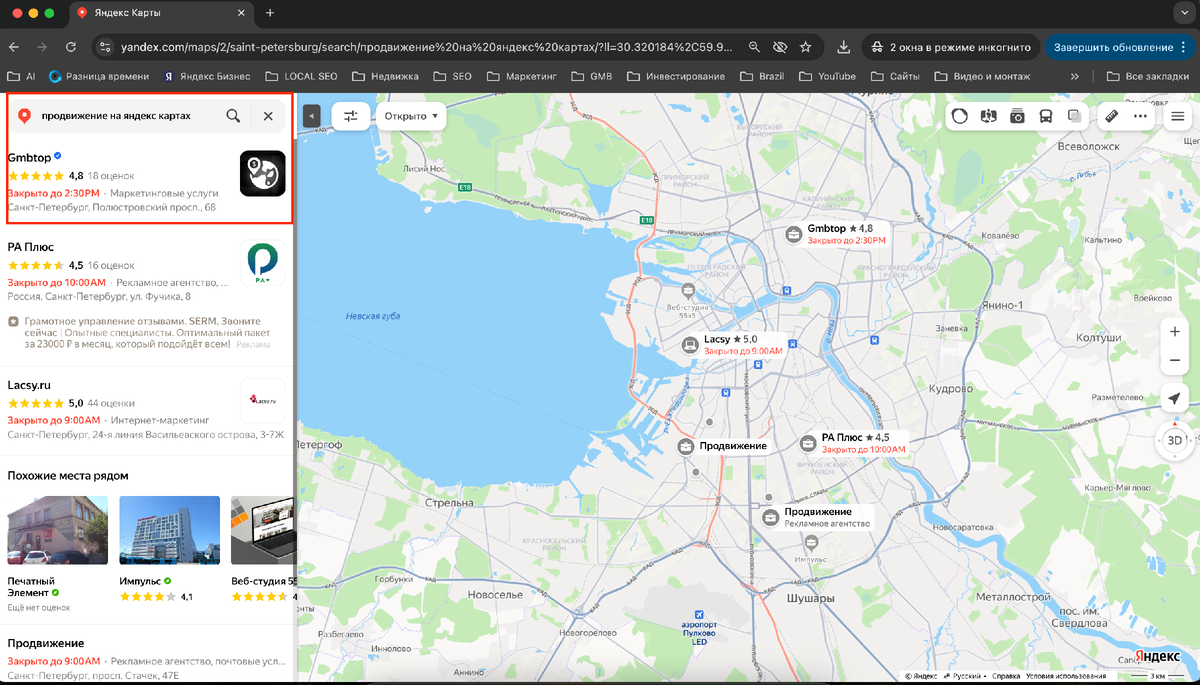Open the Gmbtop listing title
Viewport: 1200px width, 685px height.
[29, 157]
